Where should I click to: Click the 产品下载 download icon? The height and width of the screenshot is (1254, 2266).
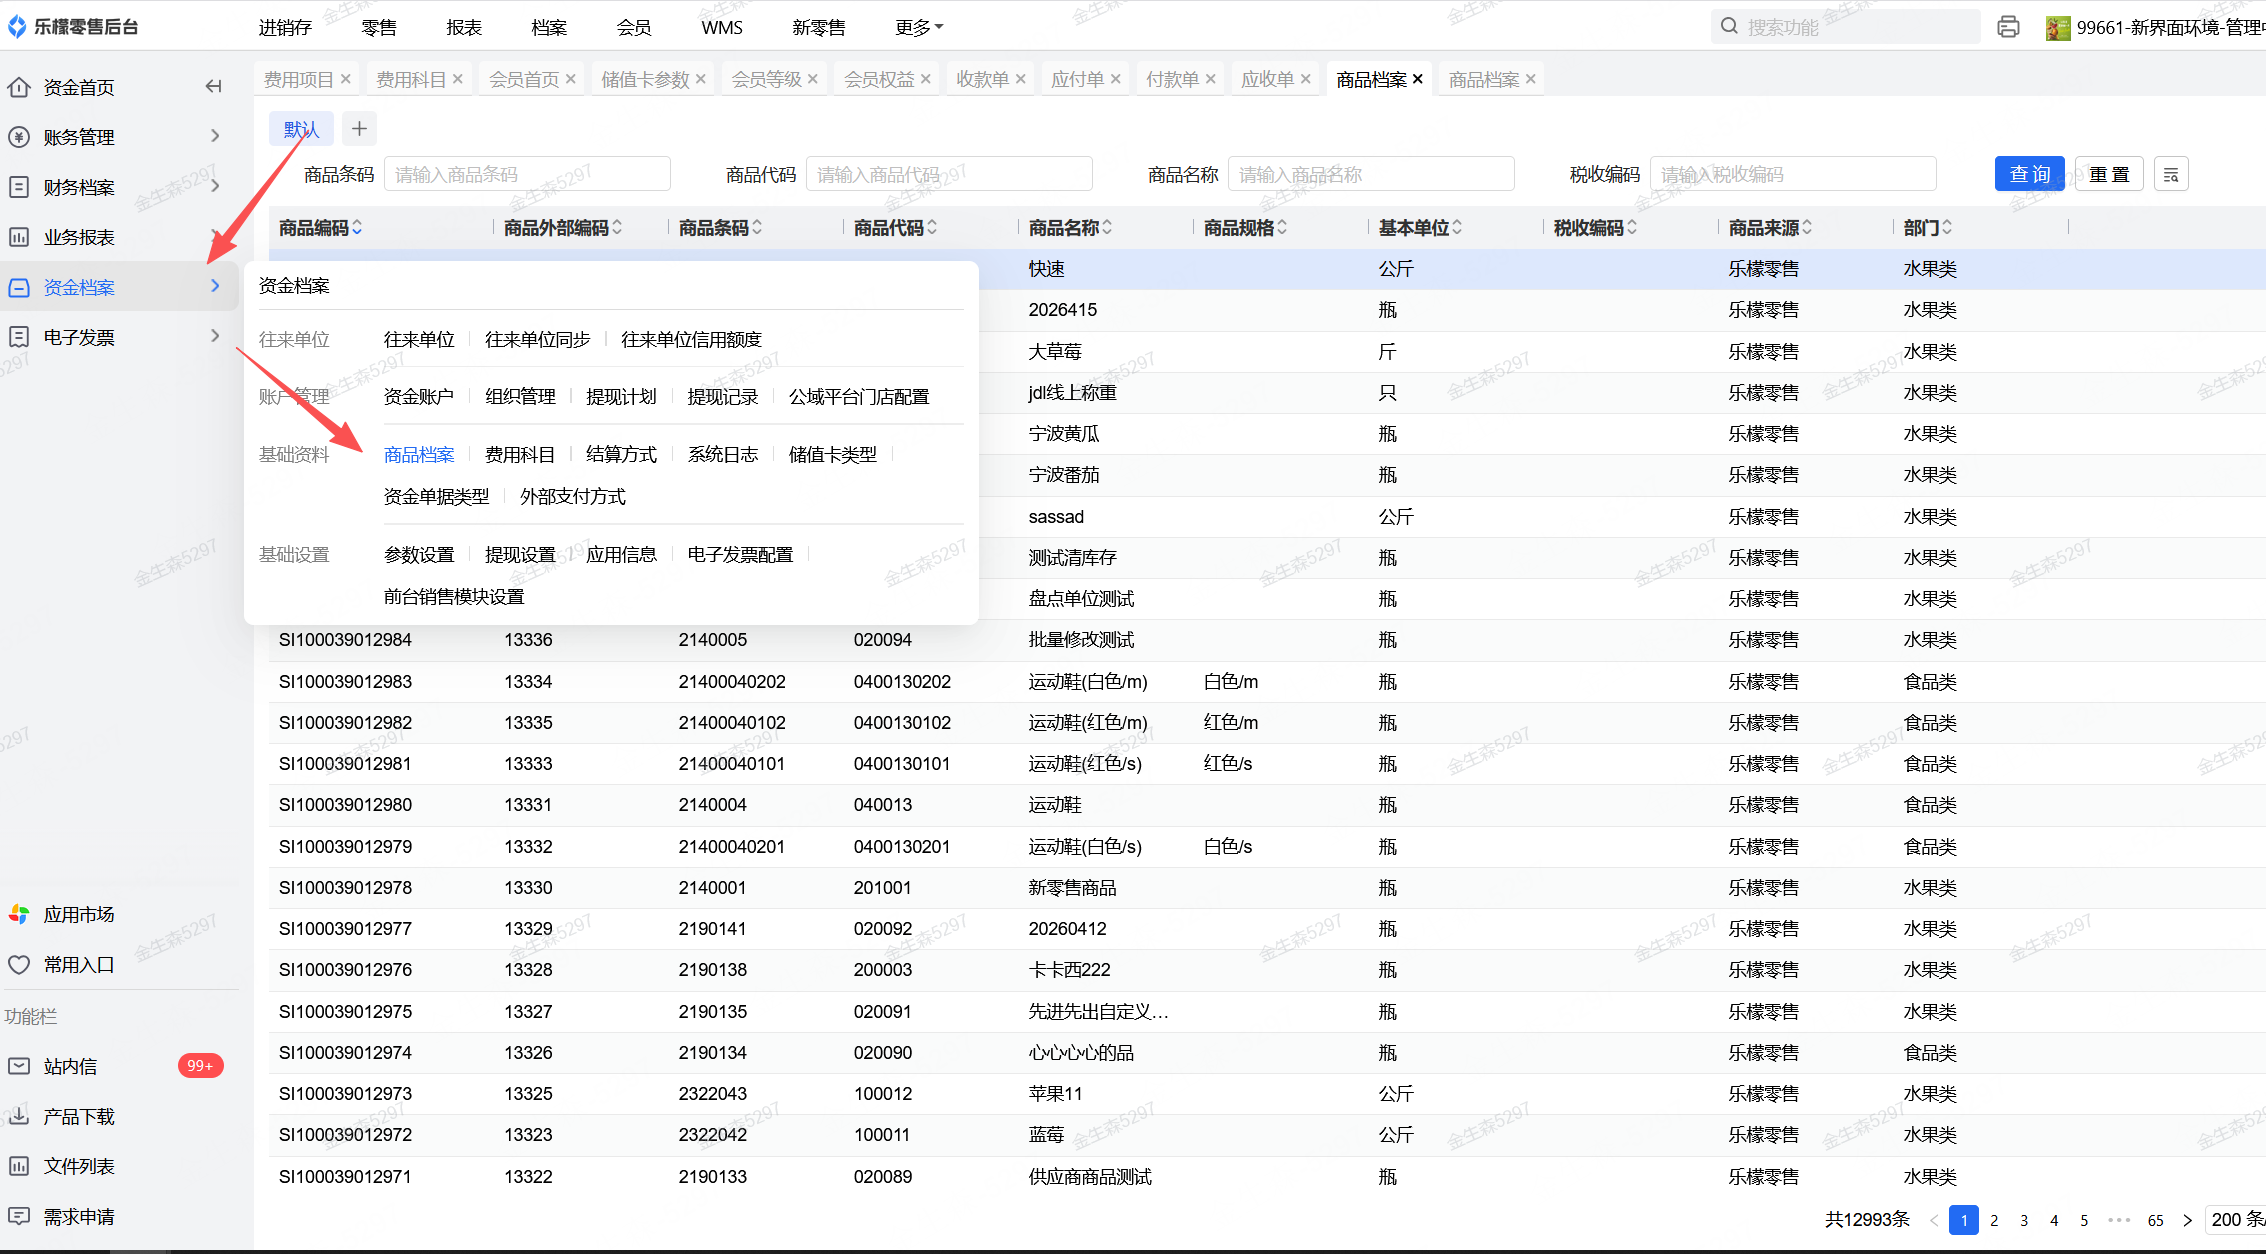click(19, 1116)
